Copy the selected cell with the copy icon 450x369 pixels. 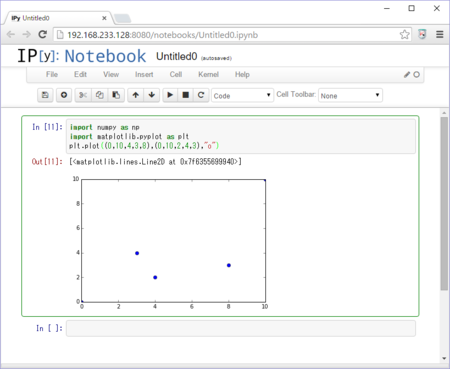(99, 95)
